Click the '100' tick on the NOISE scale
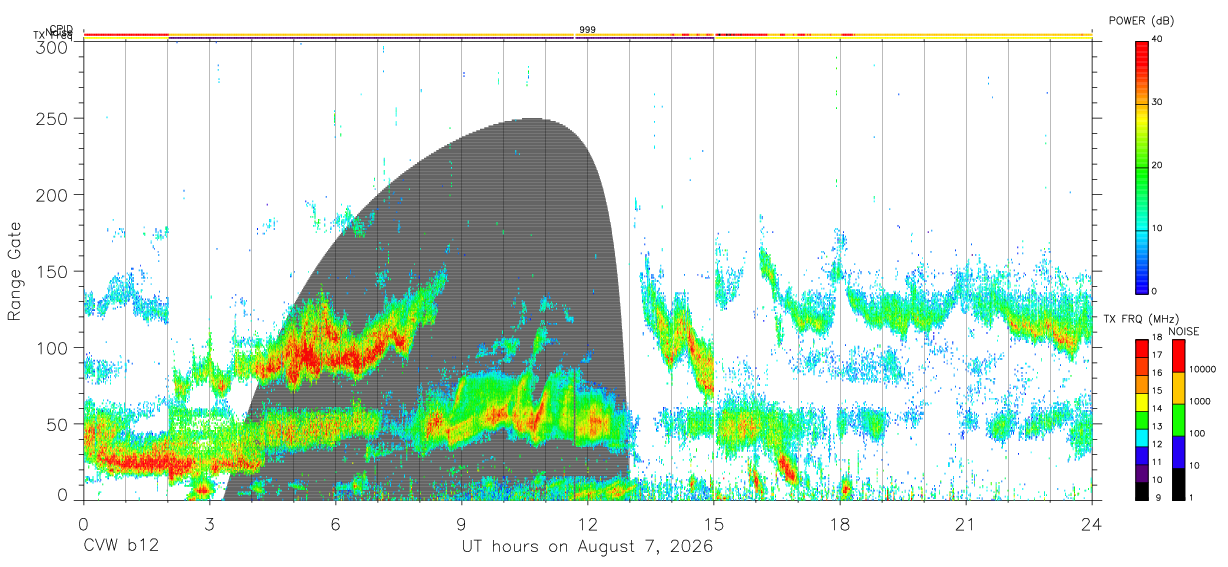The image size is (1228, 567). (1197, 433)
